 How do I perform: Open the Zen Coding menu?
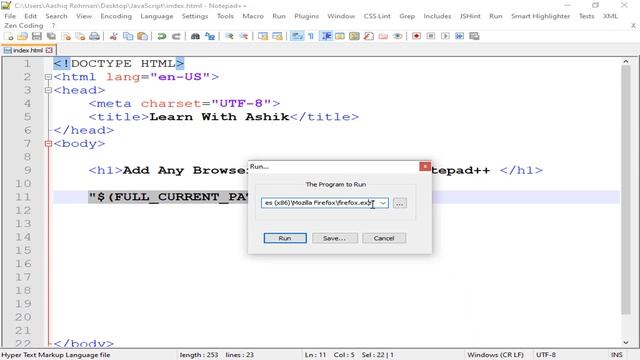(24, 25)
